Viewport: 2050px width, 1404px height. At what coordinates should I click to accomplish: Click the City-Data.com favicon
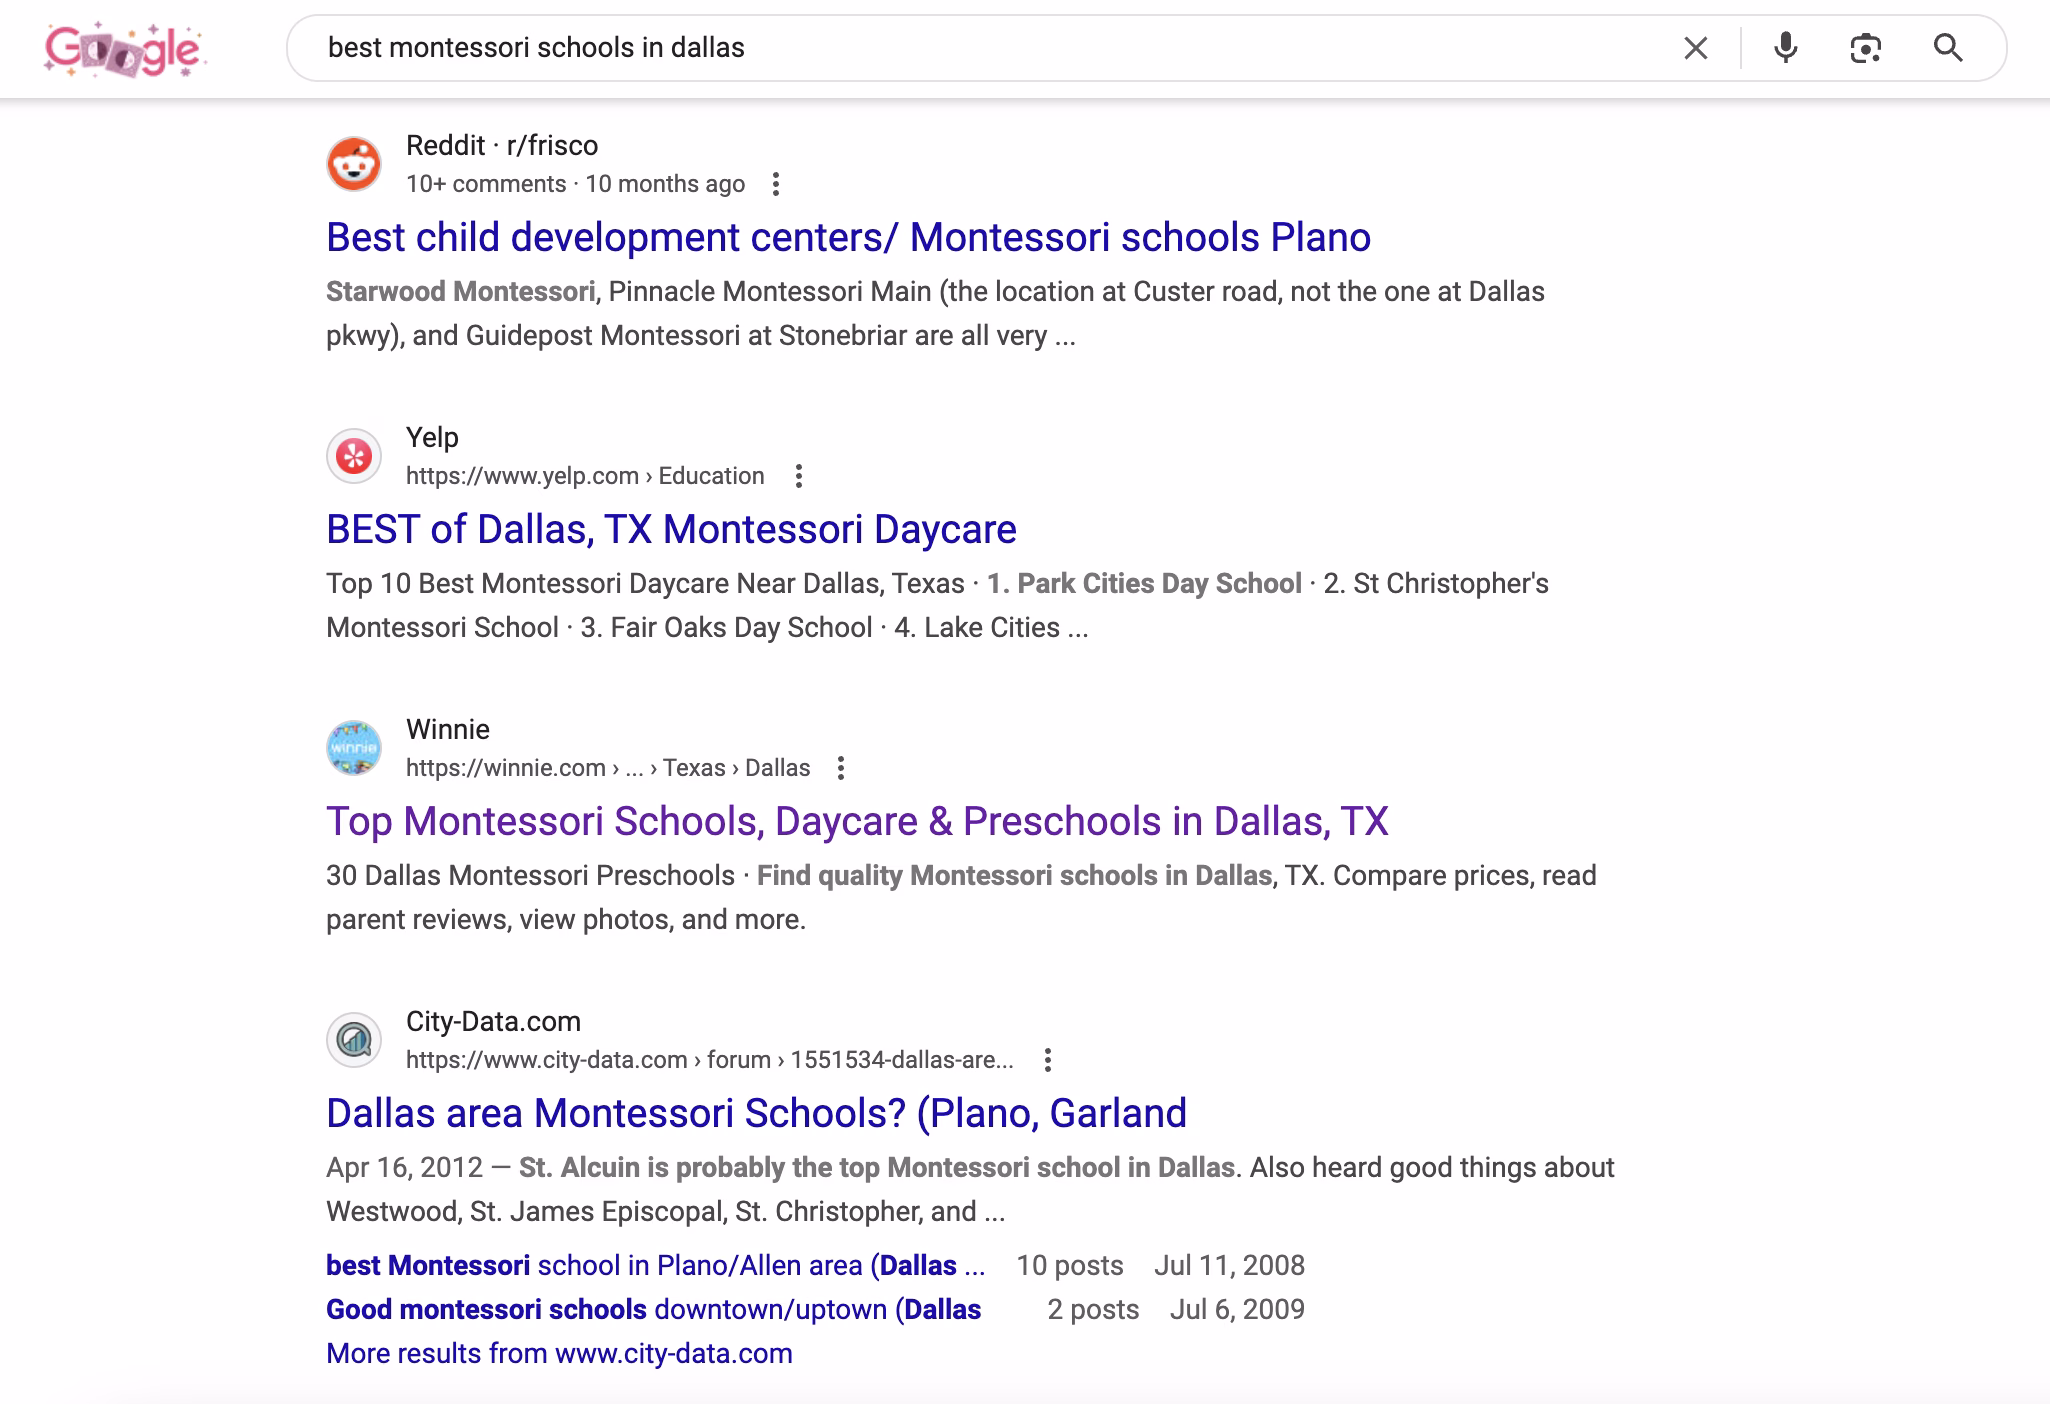(x=354, y=1040)
